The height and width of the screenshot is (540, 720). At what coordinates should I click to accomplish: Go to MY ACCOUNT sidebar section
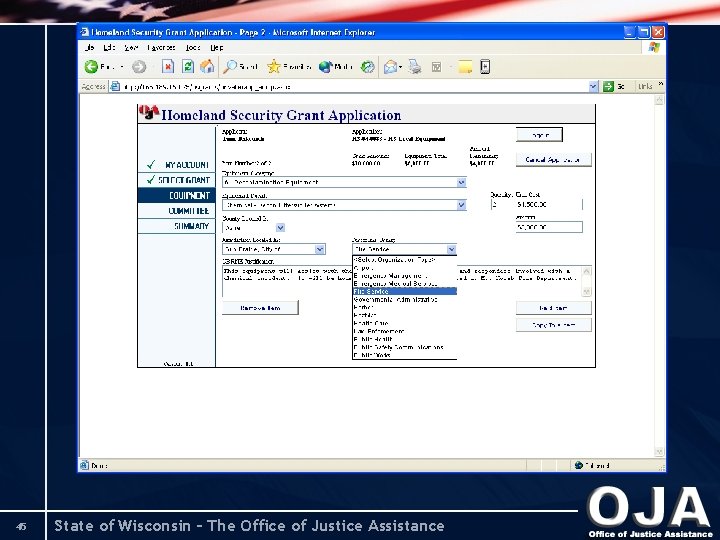coord(177,164)
